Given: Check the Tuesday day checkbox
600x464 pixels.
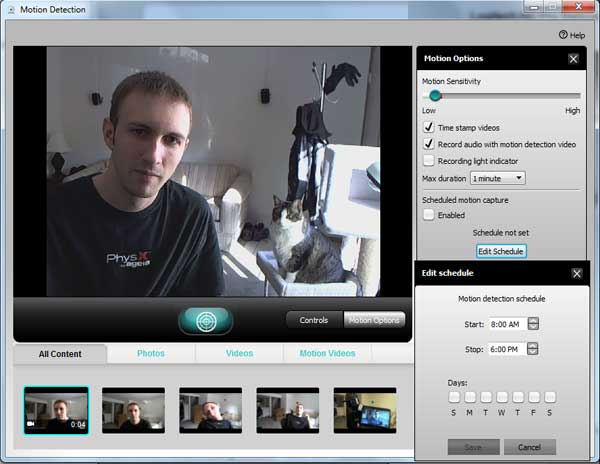Looking at the screenshot, I should point(486,397).
